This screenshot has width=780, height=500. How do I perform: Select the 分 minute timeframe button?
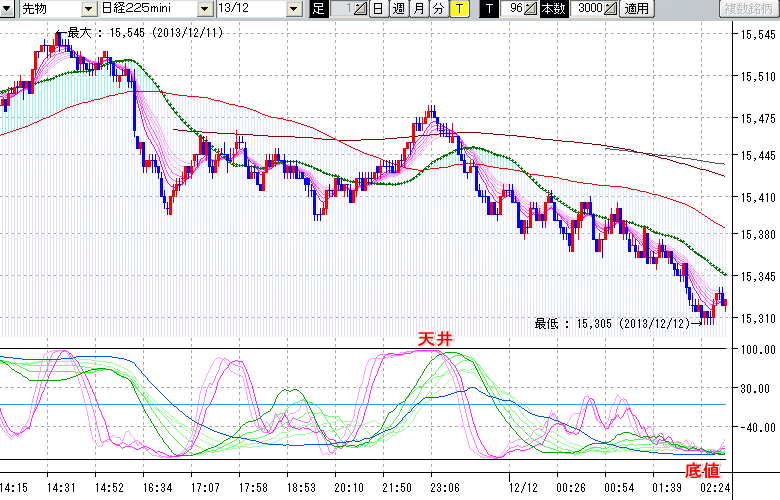(438, 9)
